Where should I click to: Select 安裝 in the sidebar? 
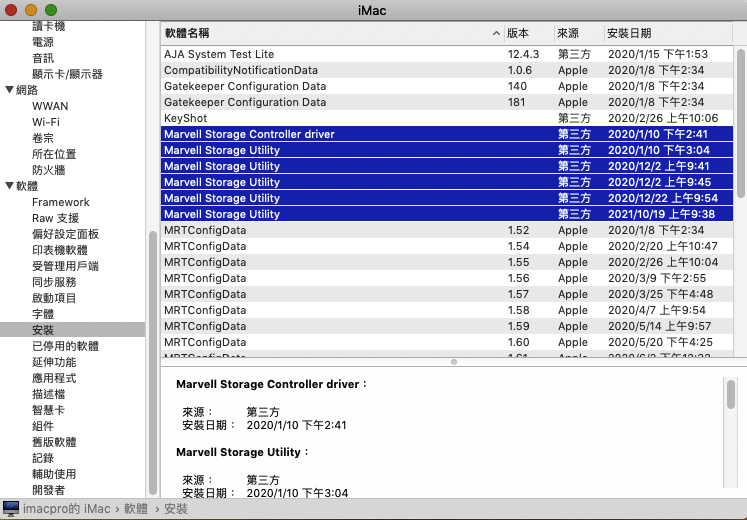72,330
